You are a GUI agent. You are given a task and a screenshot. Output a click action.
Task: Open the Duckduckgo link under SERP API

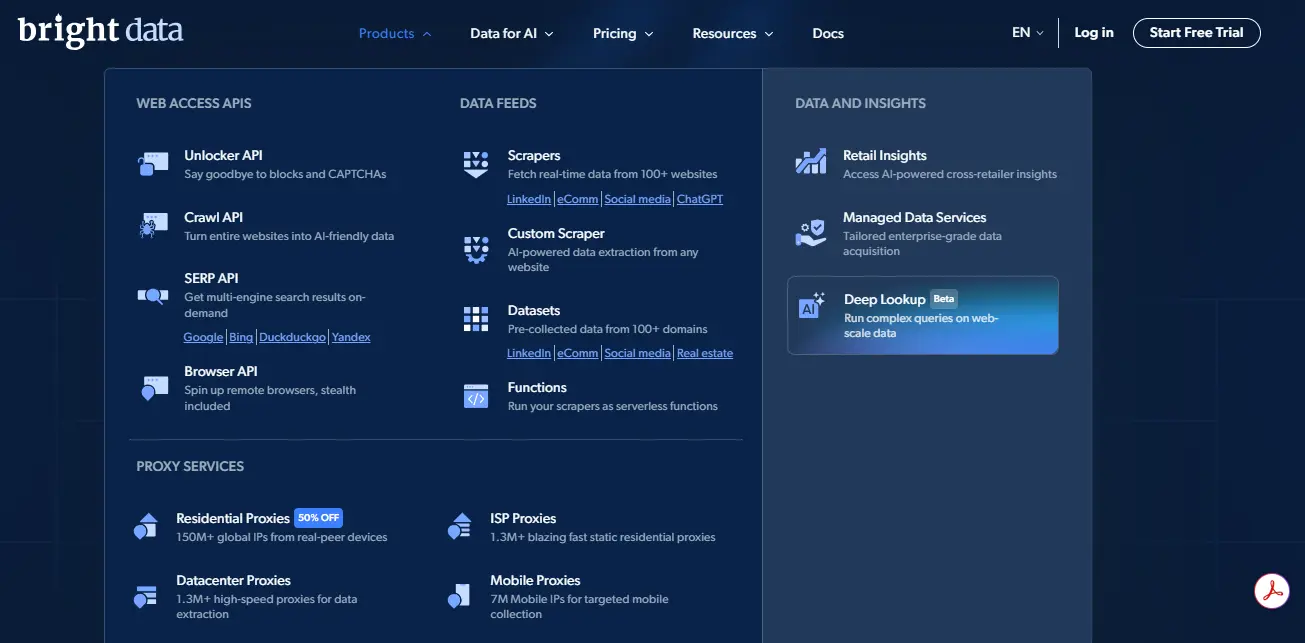292,338
